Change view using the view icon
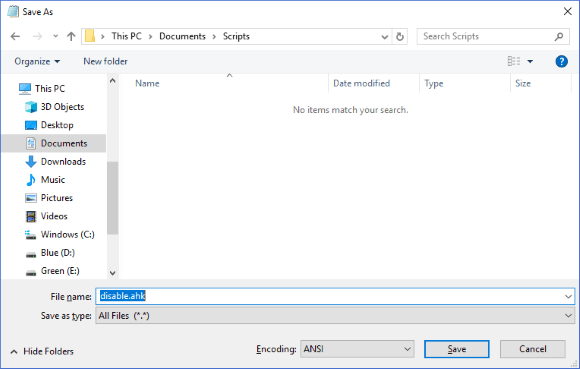Image resolution: width=580 pixels, height=369 pixels. coord(514,61)
